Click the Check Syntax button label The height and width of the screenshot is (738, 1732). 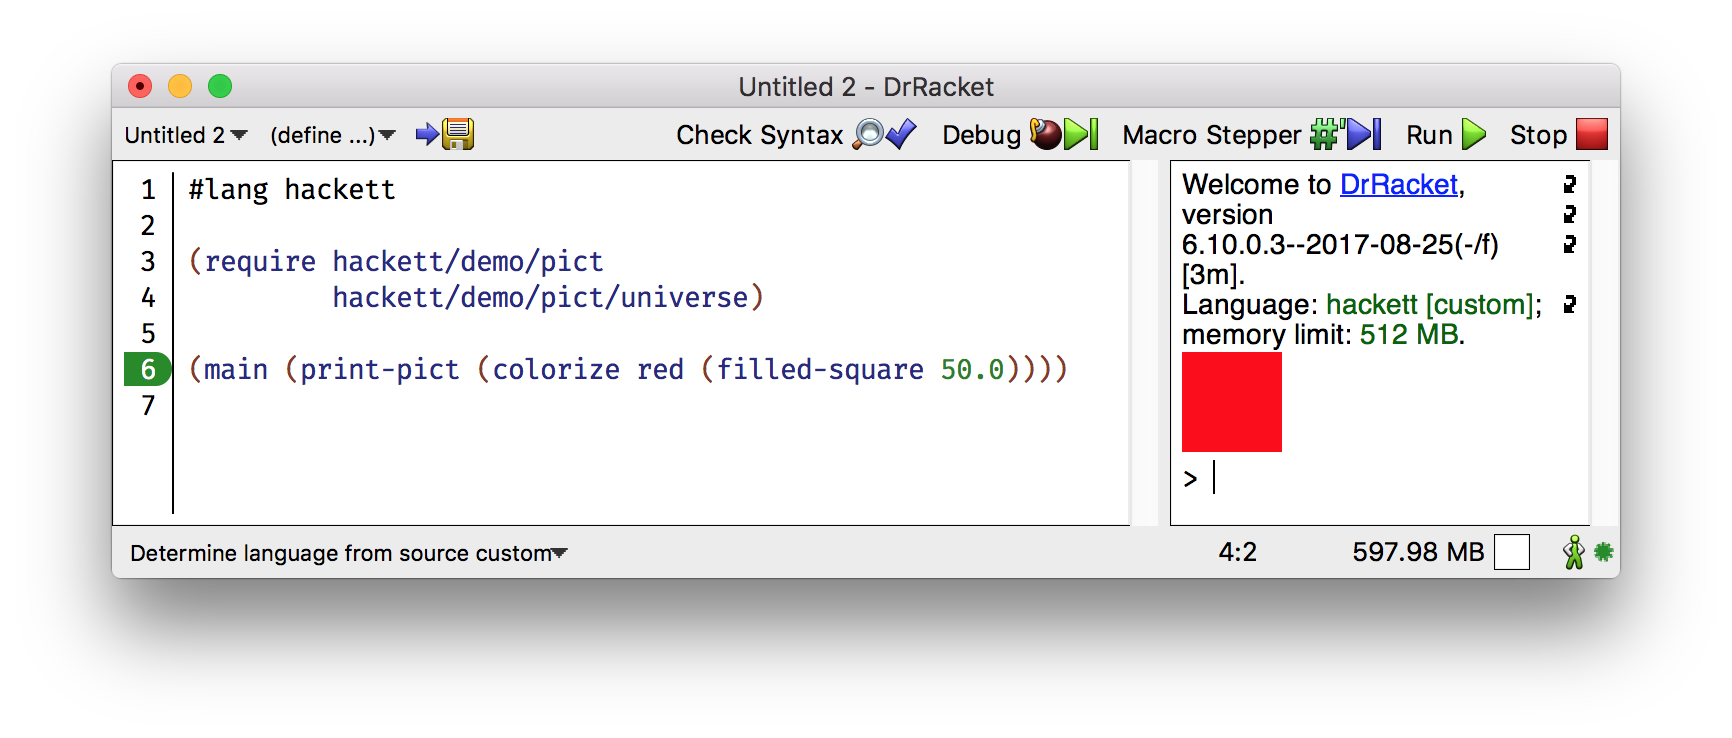click(760, 135)
